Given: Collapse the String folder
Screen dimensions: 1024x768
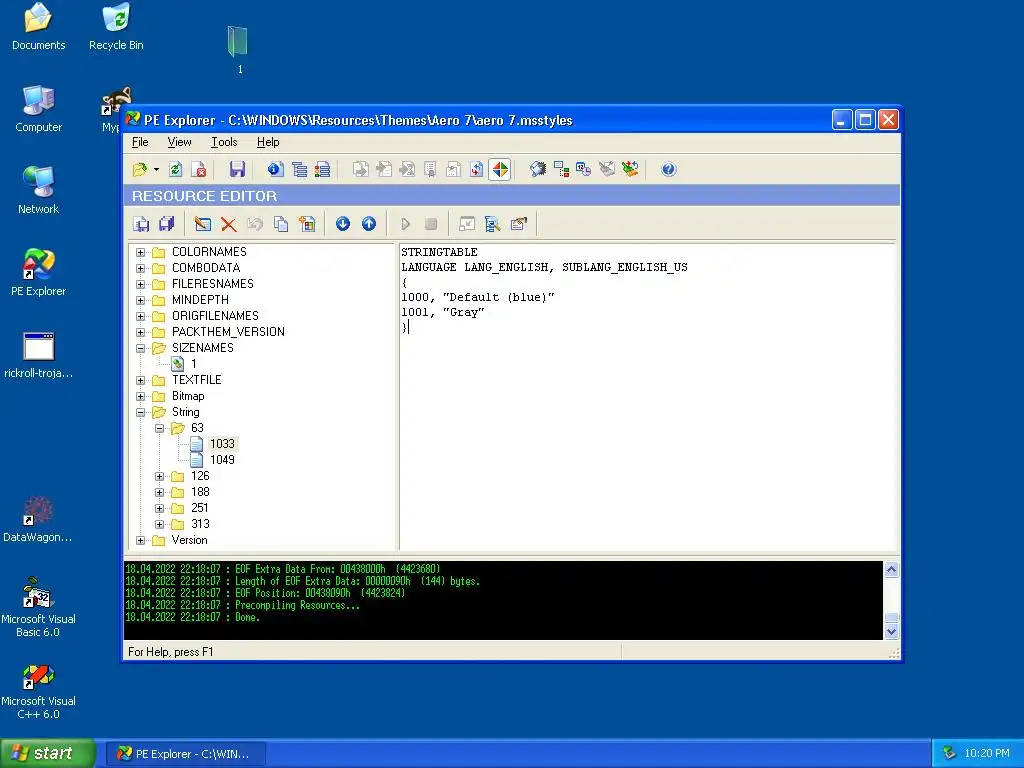Looking at the screenshot, I should (x=140, y=412).
